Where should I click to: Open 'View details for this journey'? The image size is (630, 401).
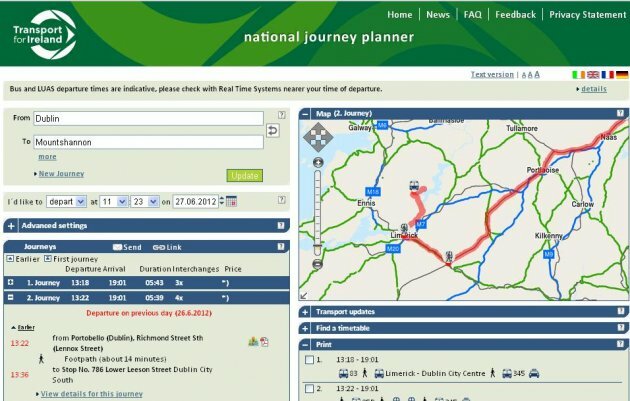point(92,394)
